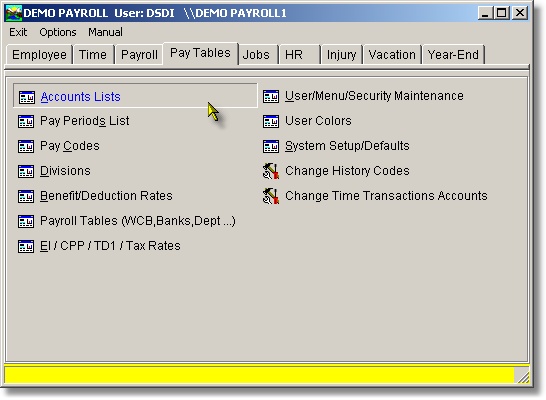This screenshot has width=546, height=400.
Task: Click the Pay Codes table icon
Action: click(26, 146)
